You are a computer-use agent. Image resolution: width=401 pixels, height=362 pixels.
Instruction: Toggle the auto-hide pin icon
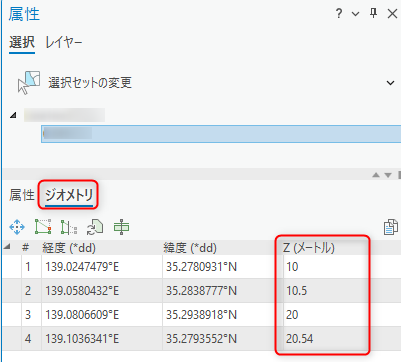click(374, 13)
